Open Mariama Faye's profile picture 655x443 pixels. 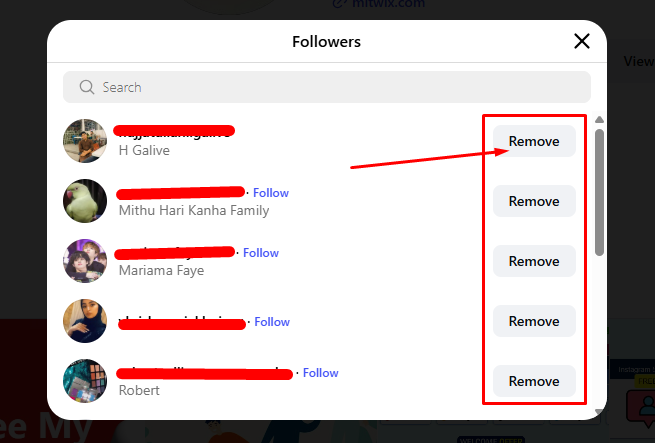pos(85,261)
